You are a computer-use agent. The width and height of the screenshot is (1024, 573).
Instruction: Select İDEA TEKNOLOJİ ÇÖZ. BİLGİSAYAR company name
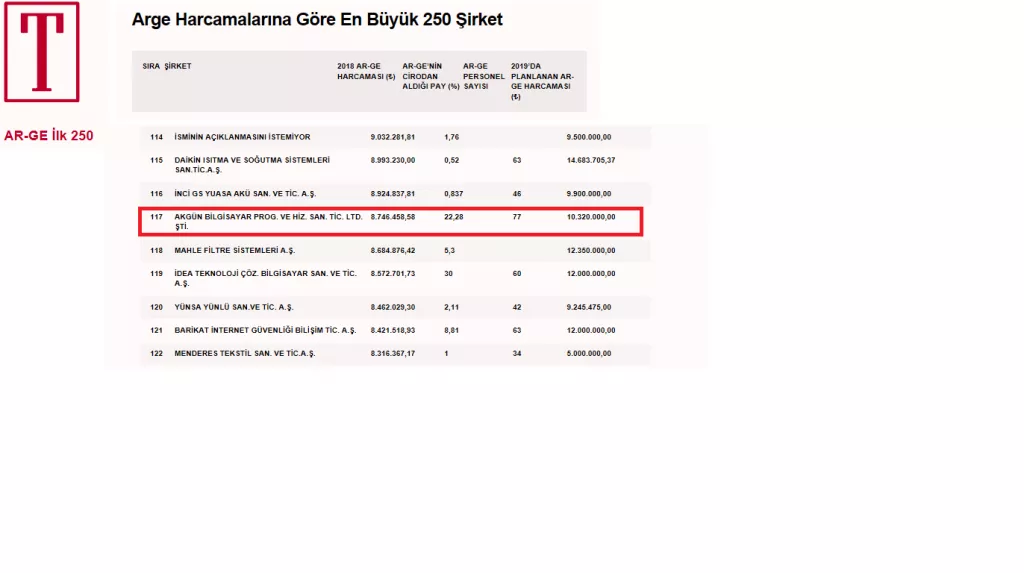pyautogui.click(x=266, y=278)
